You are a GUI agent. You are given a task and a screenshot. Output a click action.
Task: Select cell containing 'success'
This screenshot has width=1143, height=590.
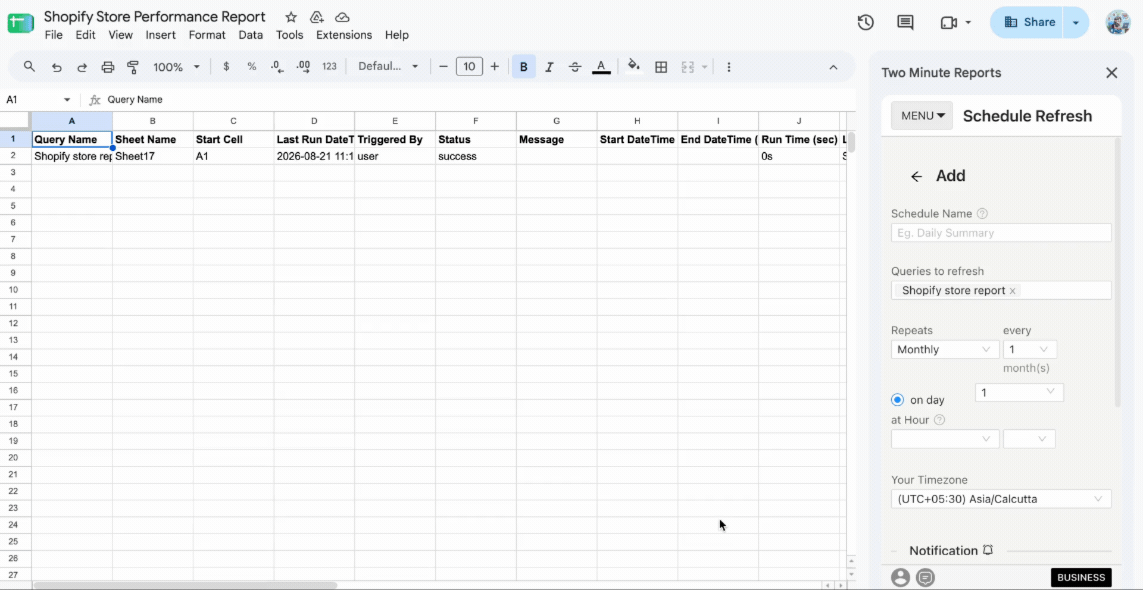click(x=476, y=156)
